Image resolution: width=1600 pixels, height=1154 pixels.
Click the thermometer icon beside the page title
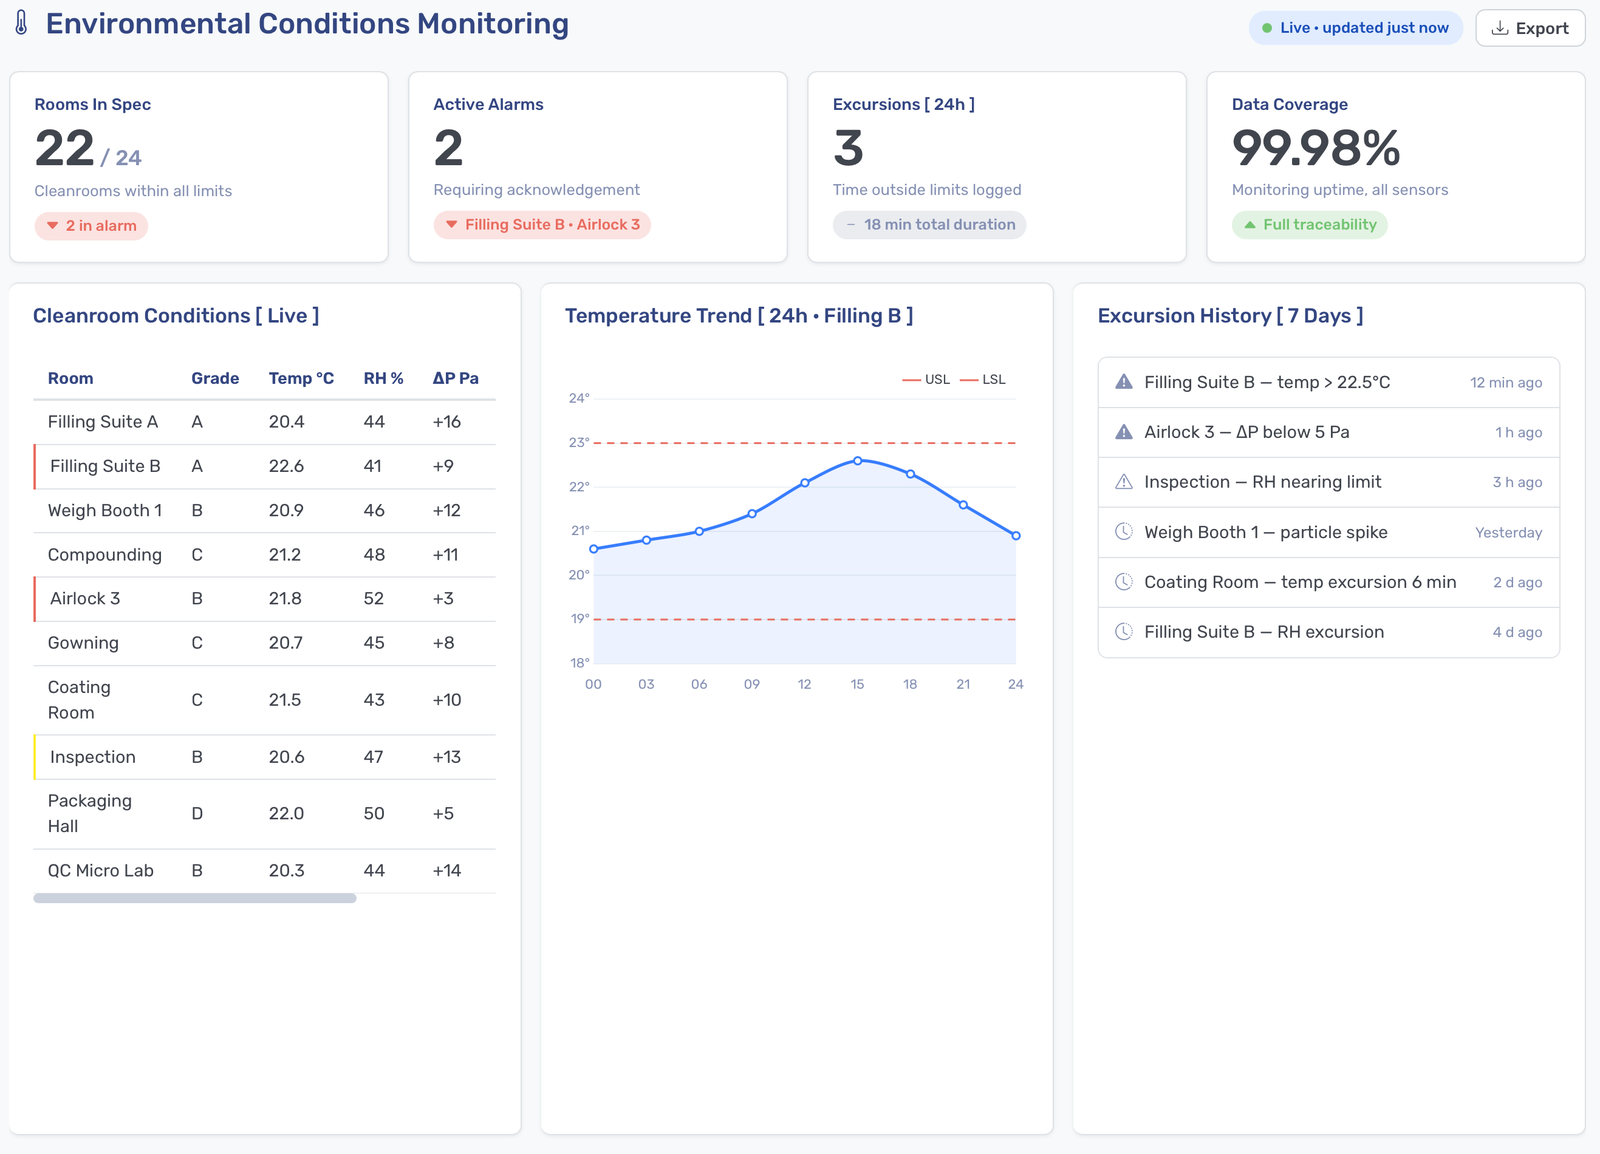[x=22, y=24]
